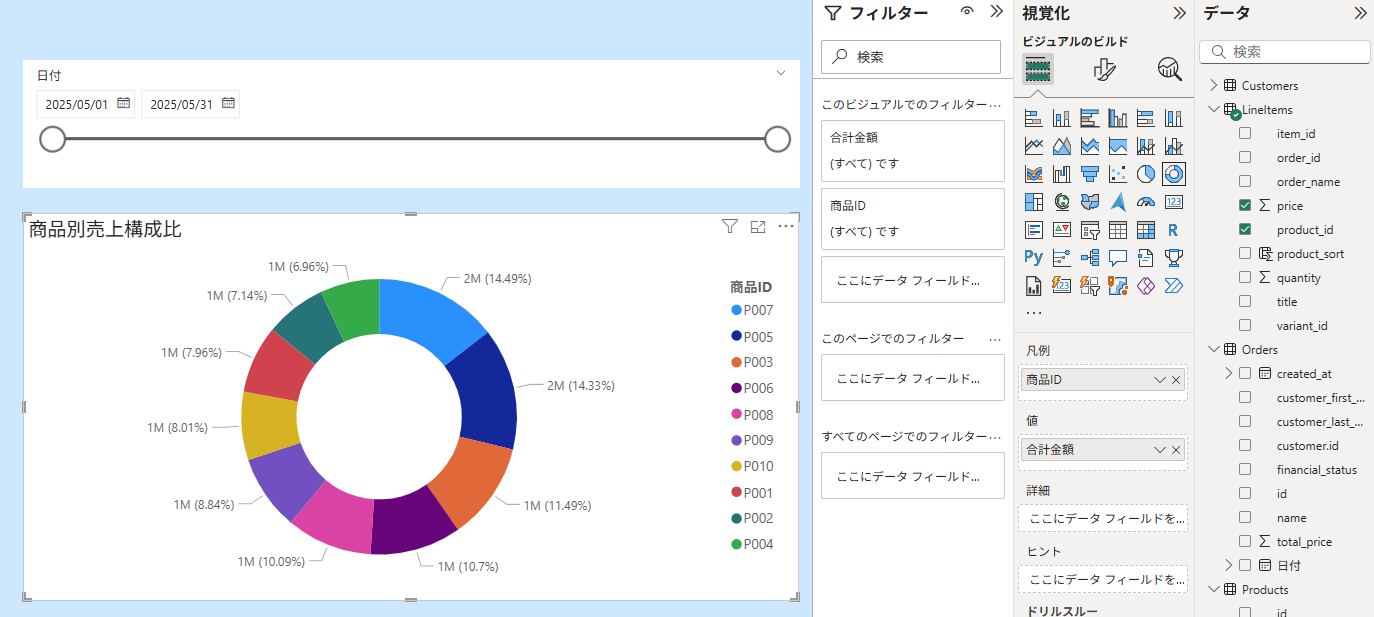Remove 商品ID from the 凡例 well

1176,380
